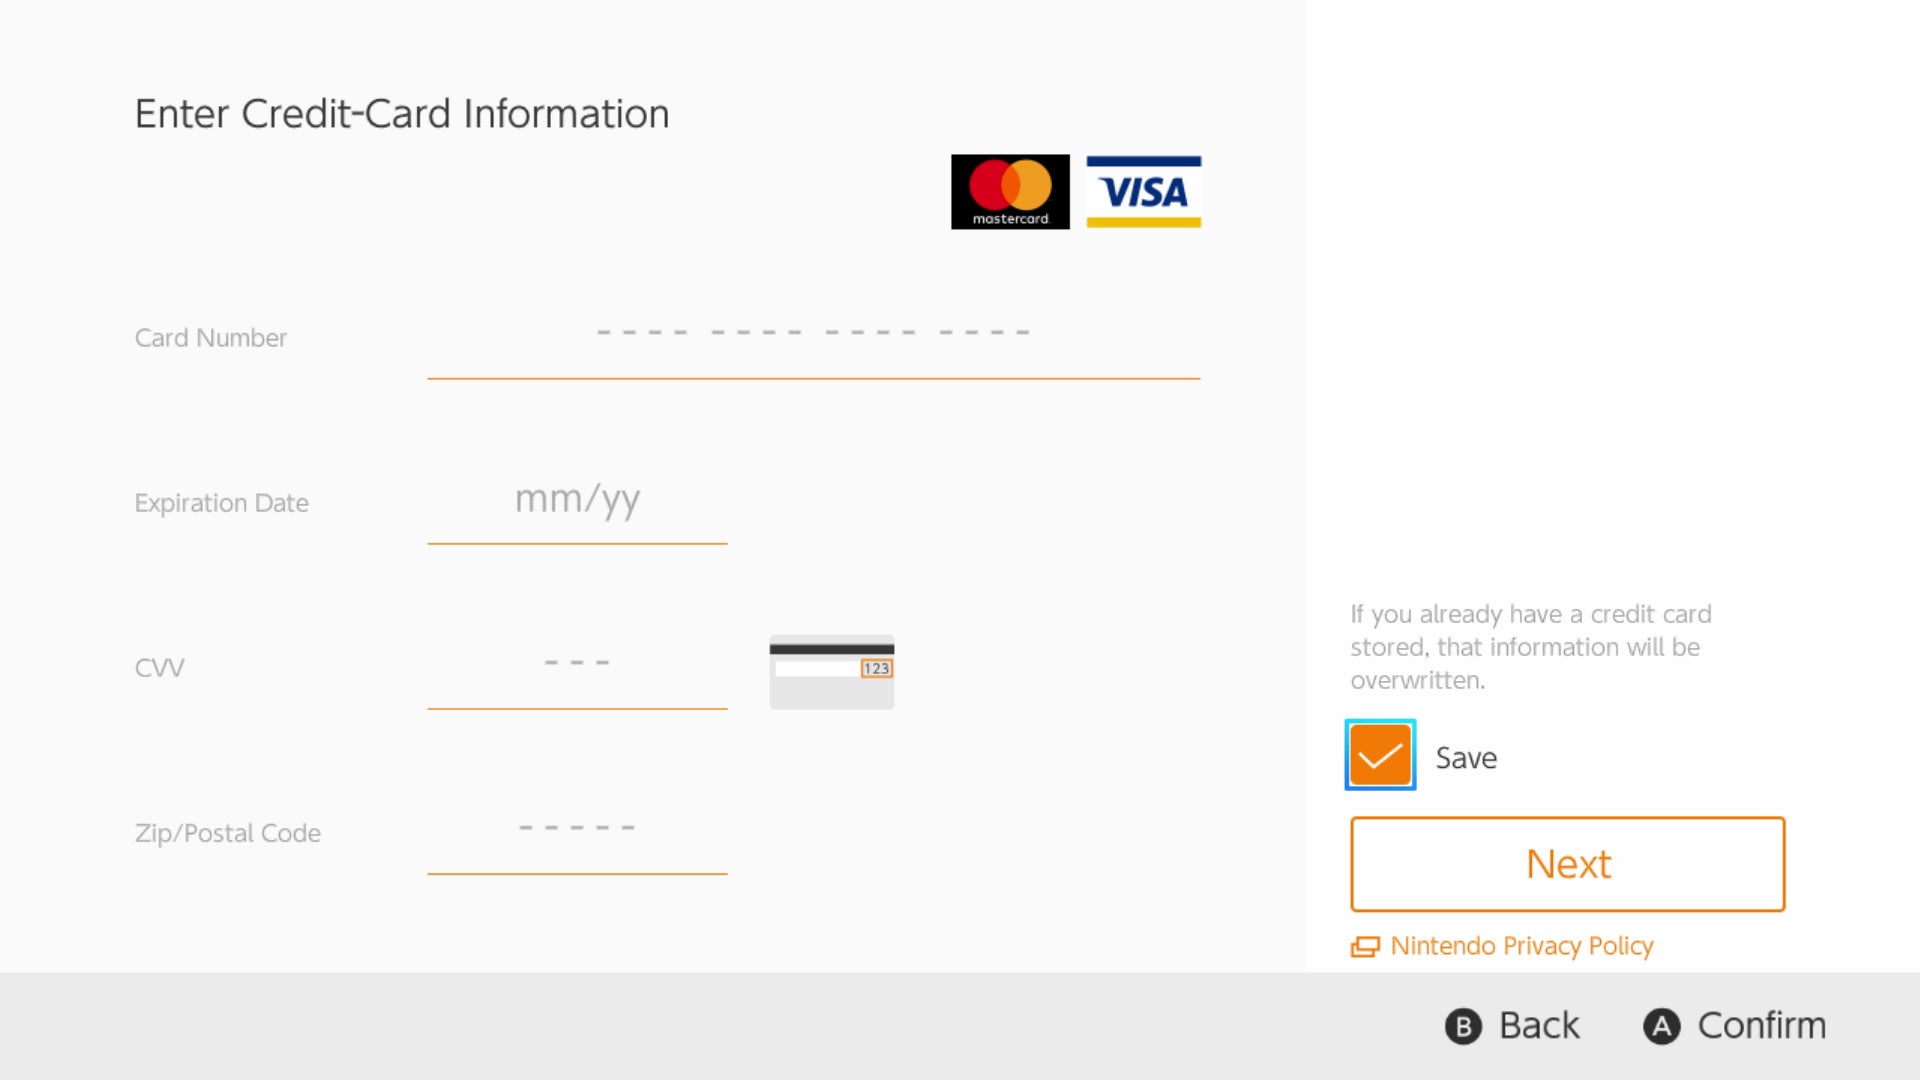The height and width of the screenshot is (1080, 1920).
Task: Click the Mastercard payment icon
Action: (1010, 190)
